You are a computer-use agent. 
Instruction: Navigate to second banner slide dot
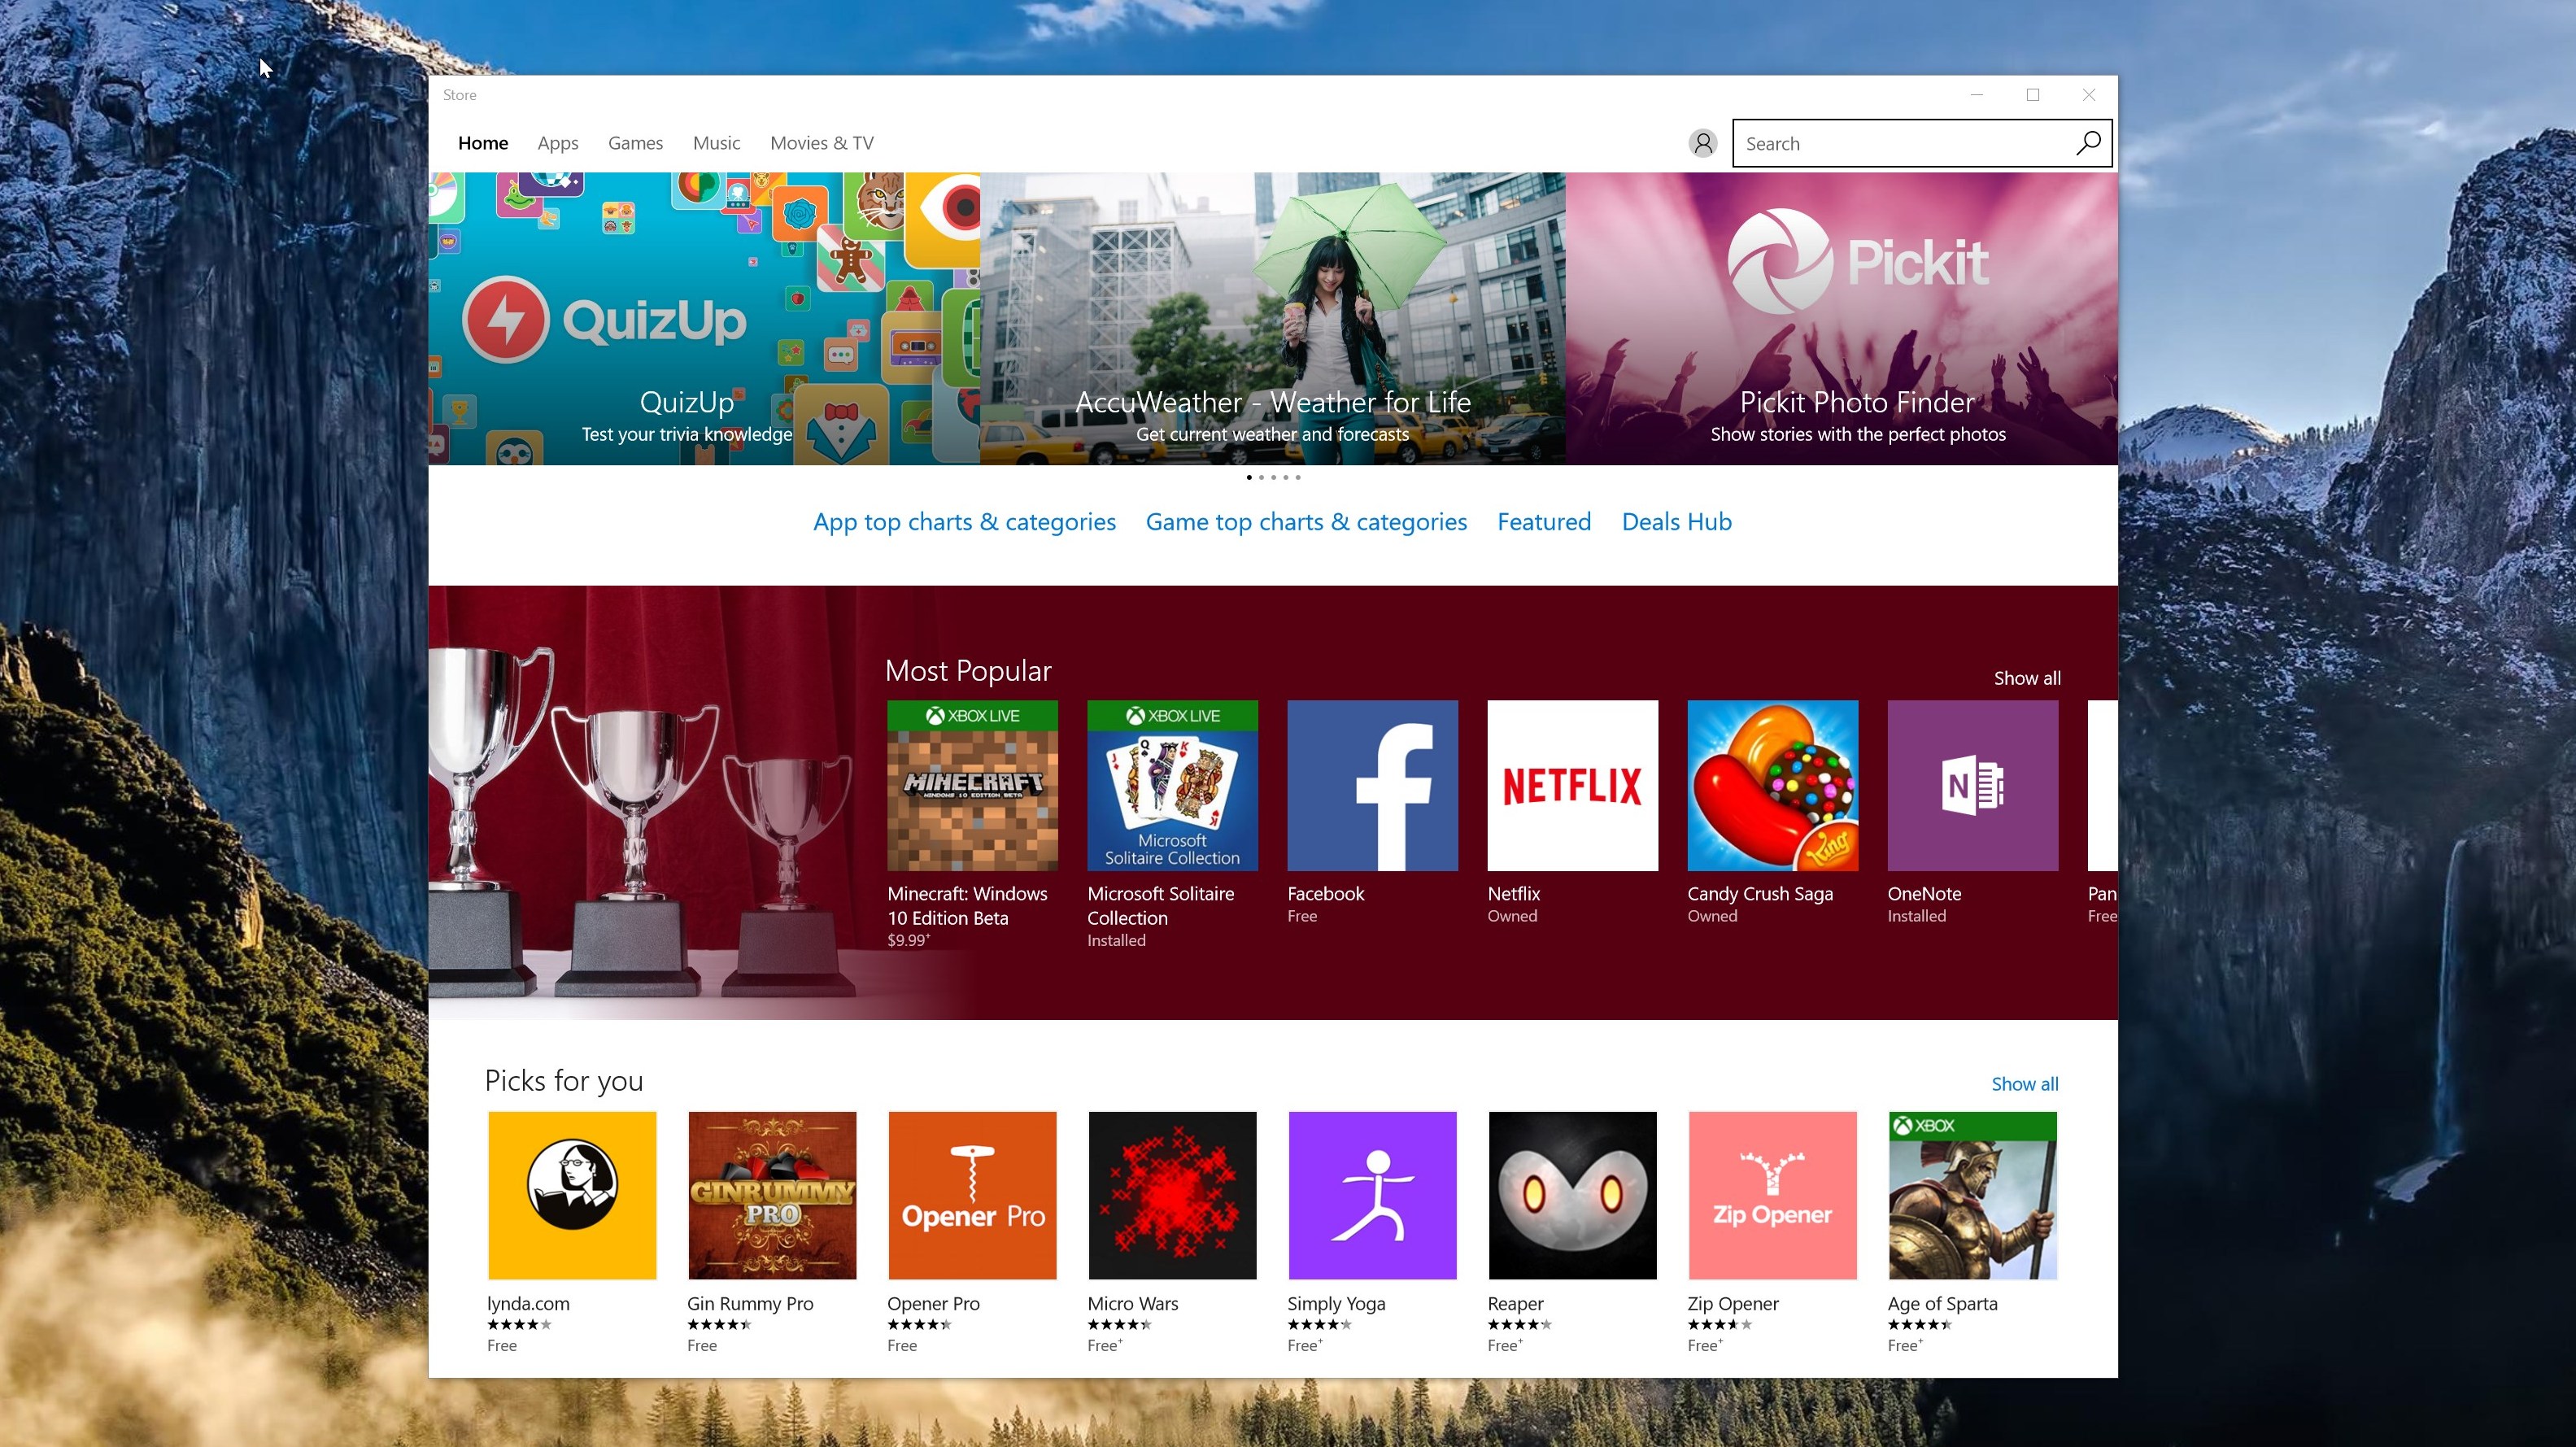(x=1262, y=476)
